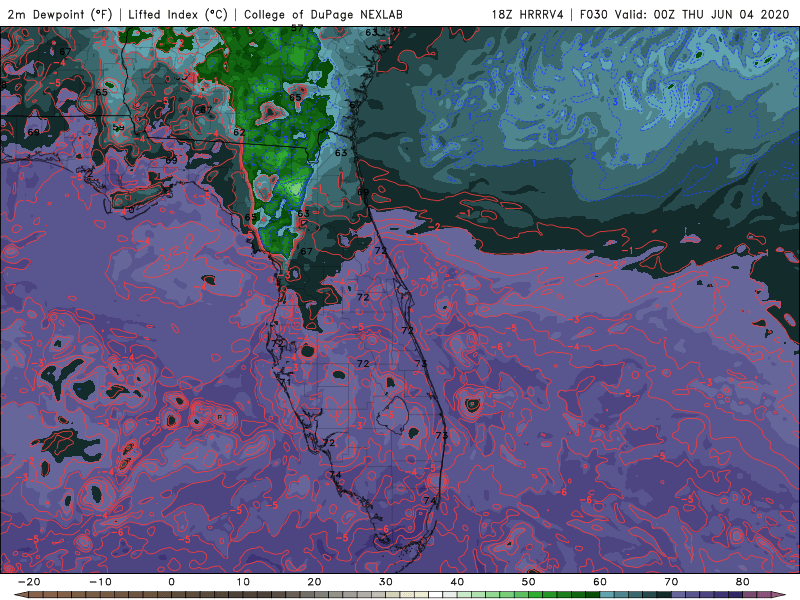The height and width of the screenshot is (600, 800).
Task: Select the 'College of DuPage NEXLAB' text
Action: tap(323, 15)
